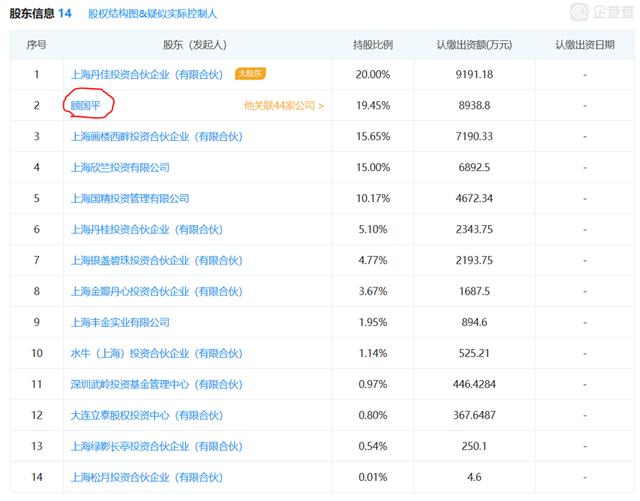Click the 股东信息 section heading
The width and height of the screenshot is (640, 501).
point(32,13)
